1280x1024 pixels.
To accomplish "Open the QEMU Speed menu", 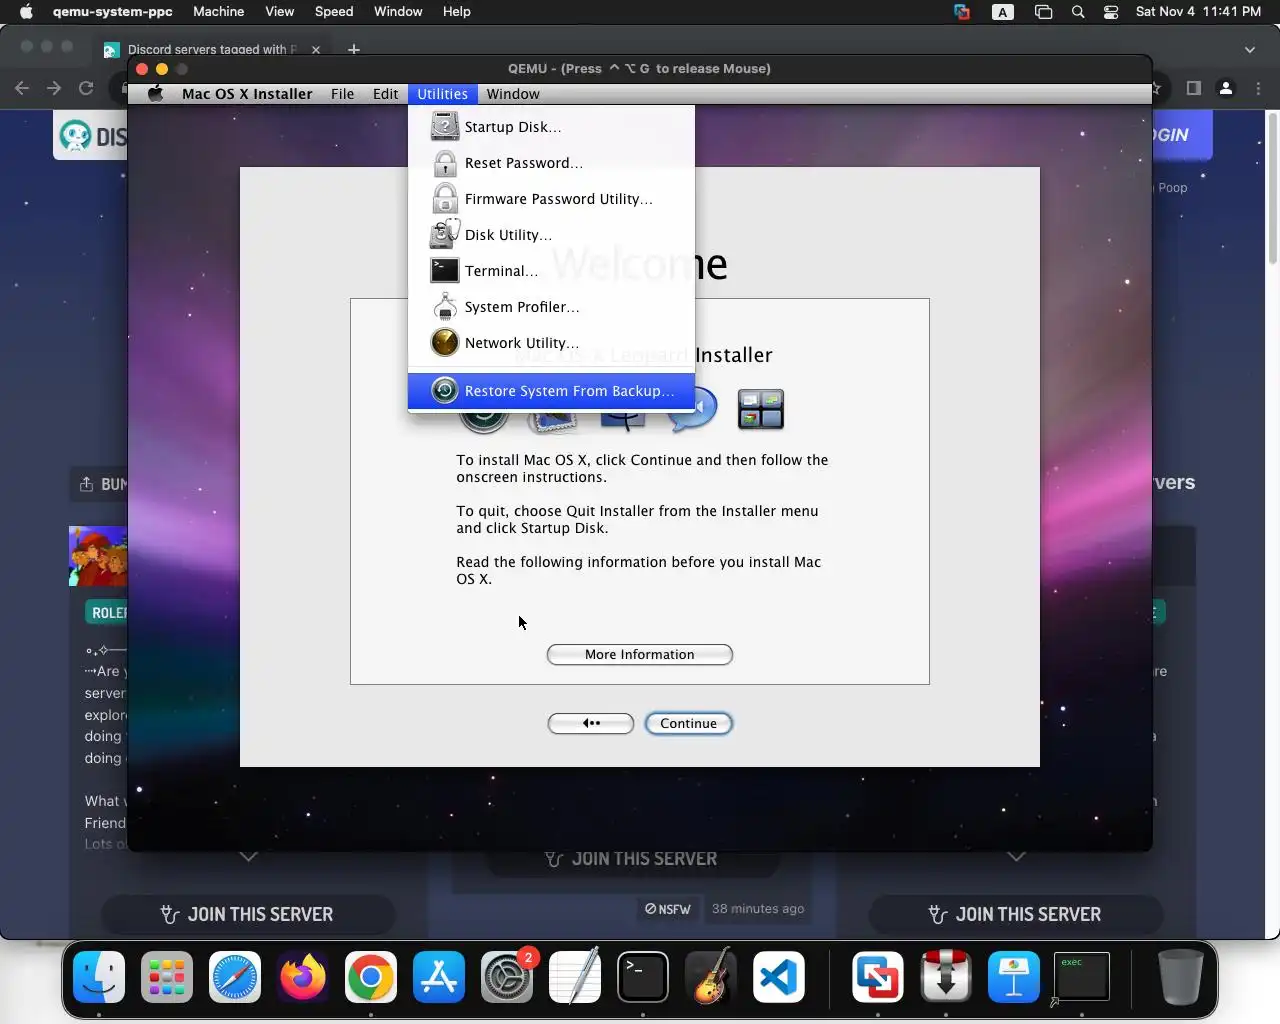I will [x=334, y=12].
